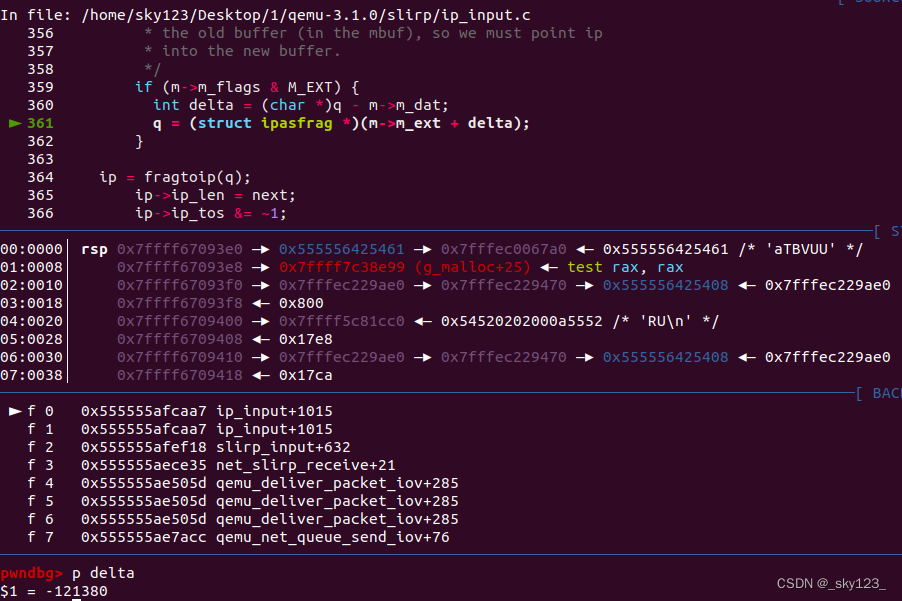Screen dimensions: 902x601
Task: Click line 362 closing brace
Action: click(139, 141)
